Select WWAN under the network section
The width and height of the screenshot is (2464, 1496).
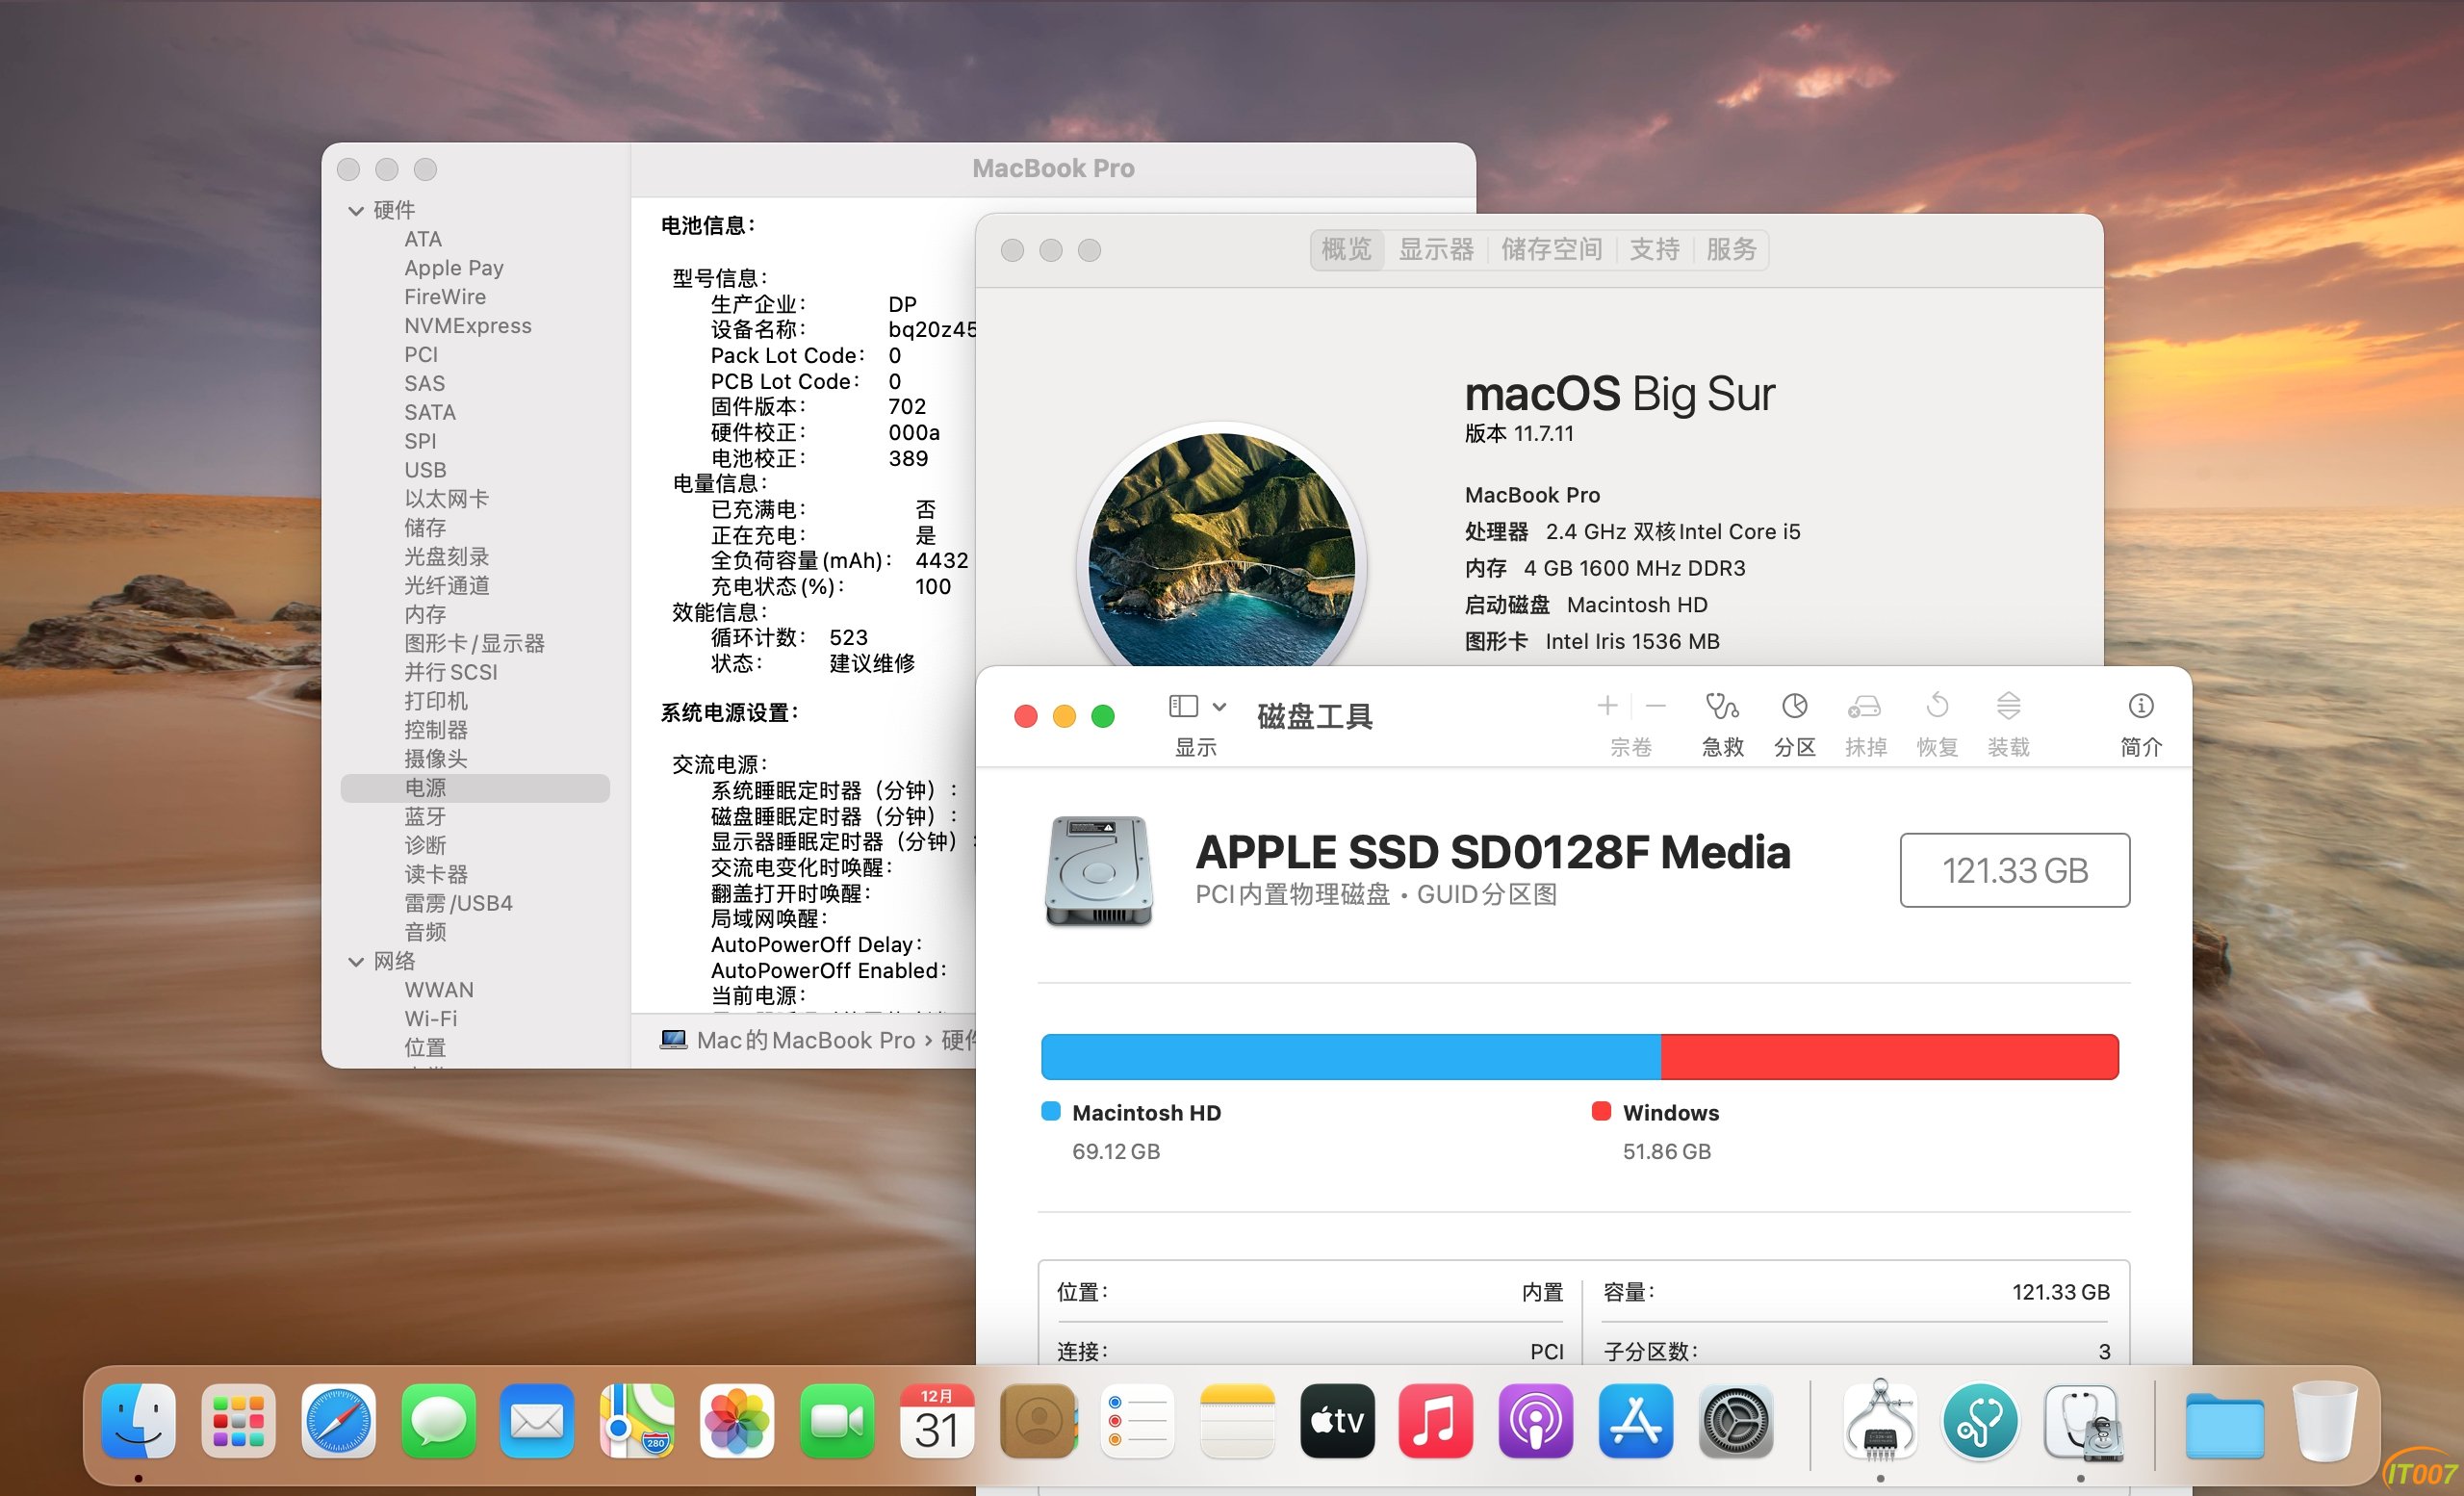tap(439, 990)
